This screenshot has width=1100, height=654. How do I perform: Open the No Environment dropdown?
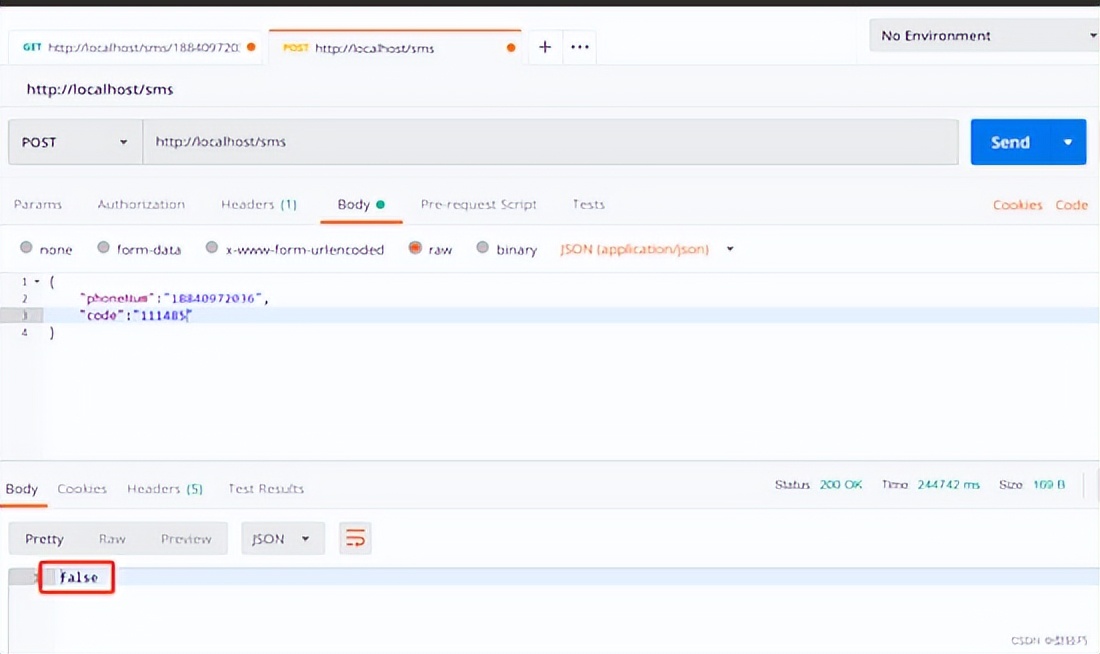click(984, 35)
